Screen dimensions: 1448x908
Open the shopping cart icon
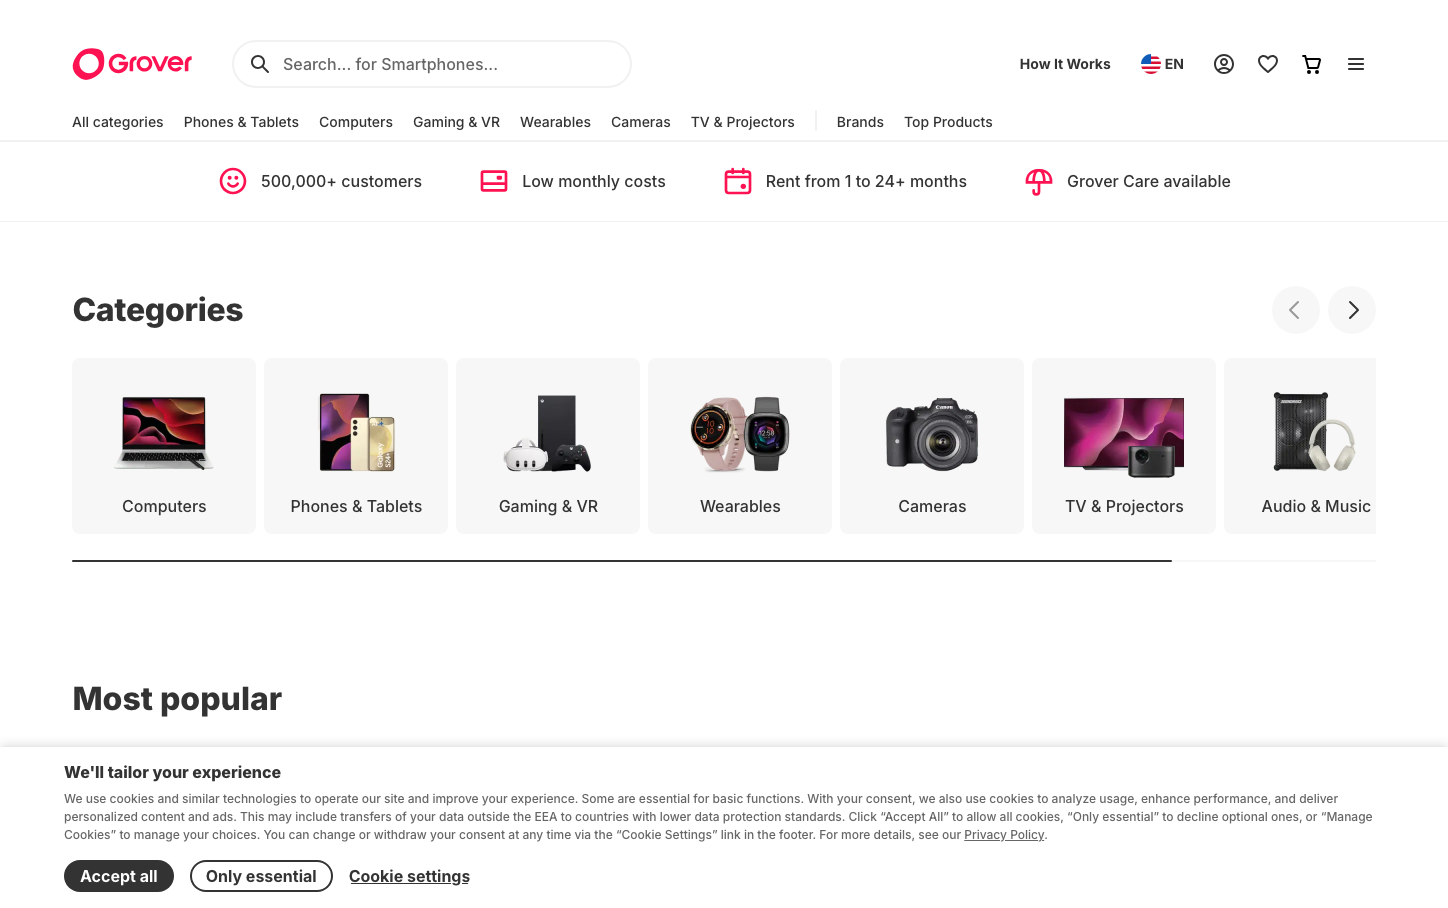pos(1311,64)
